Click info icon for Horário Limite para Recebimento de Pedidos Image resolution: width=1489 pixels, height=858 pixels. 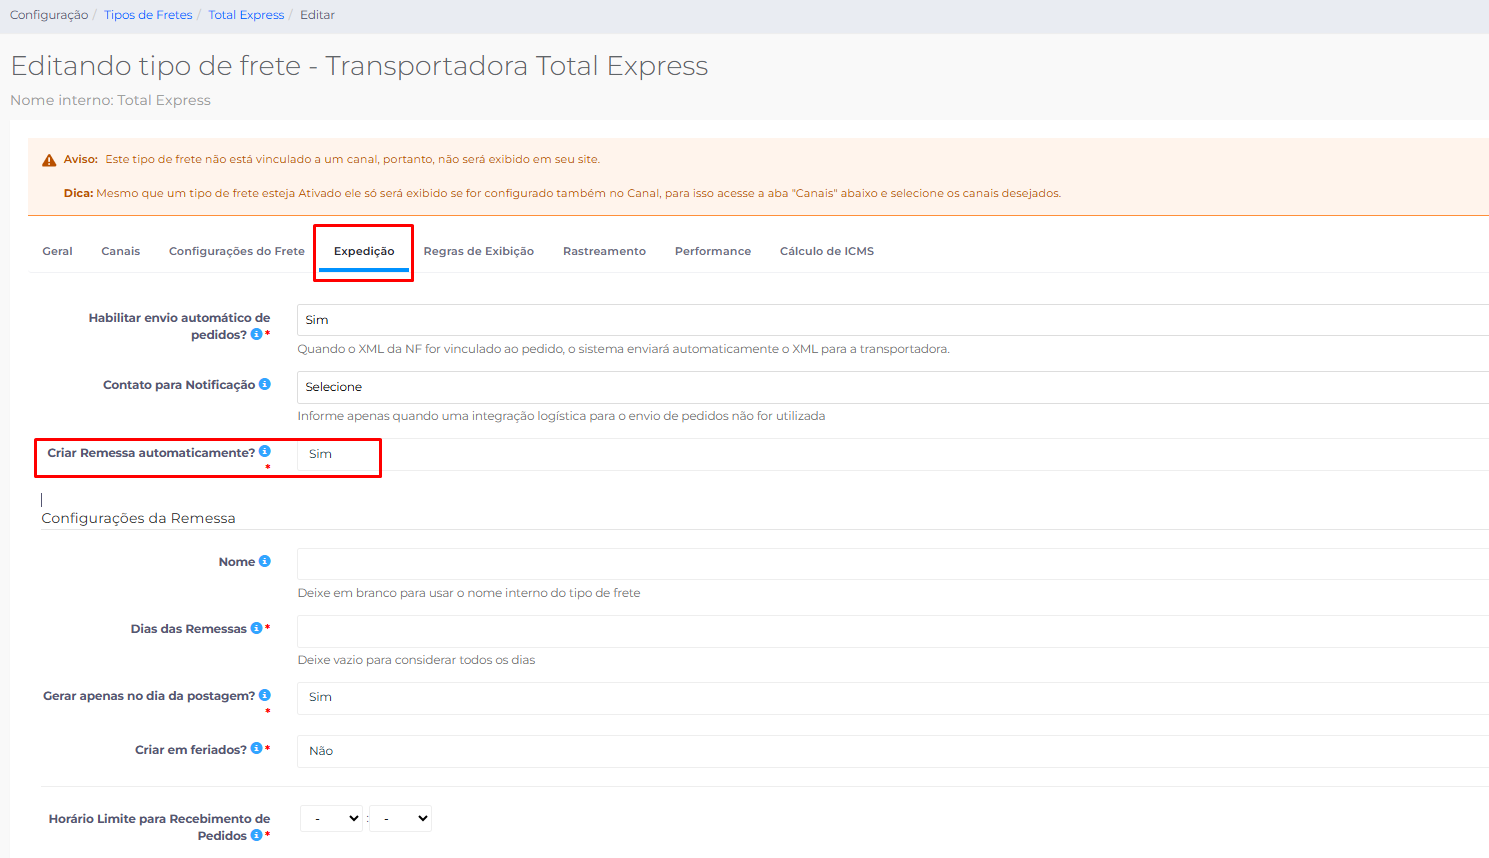click(x=256, y=835)
